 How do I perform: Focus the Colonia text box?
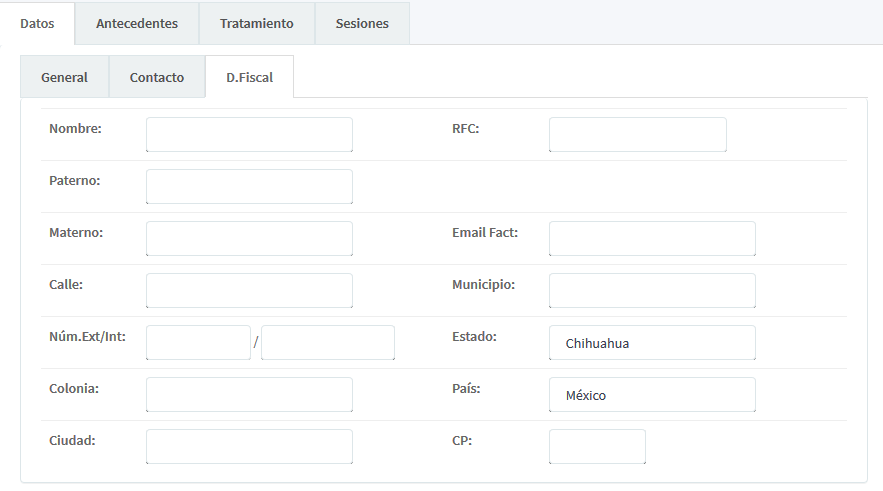(x=249, y=394)
